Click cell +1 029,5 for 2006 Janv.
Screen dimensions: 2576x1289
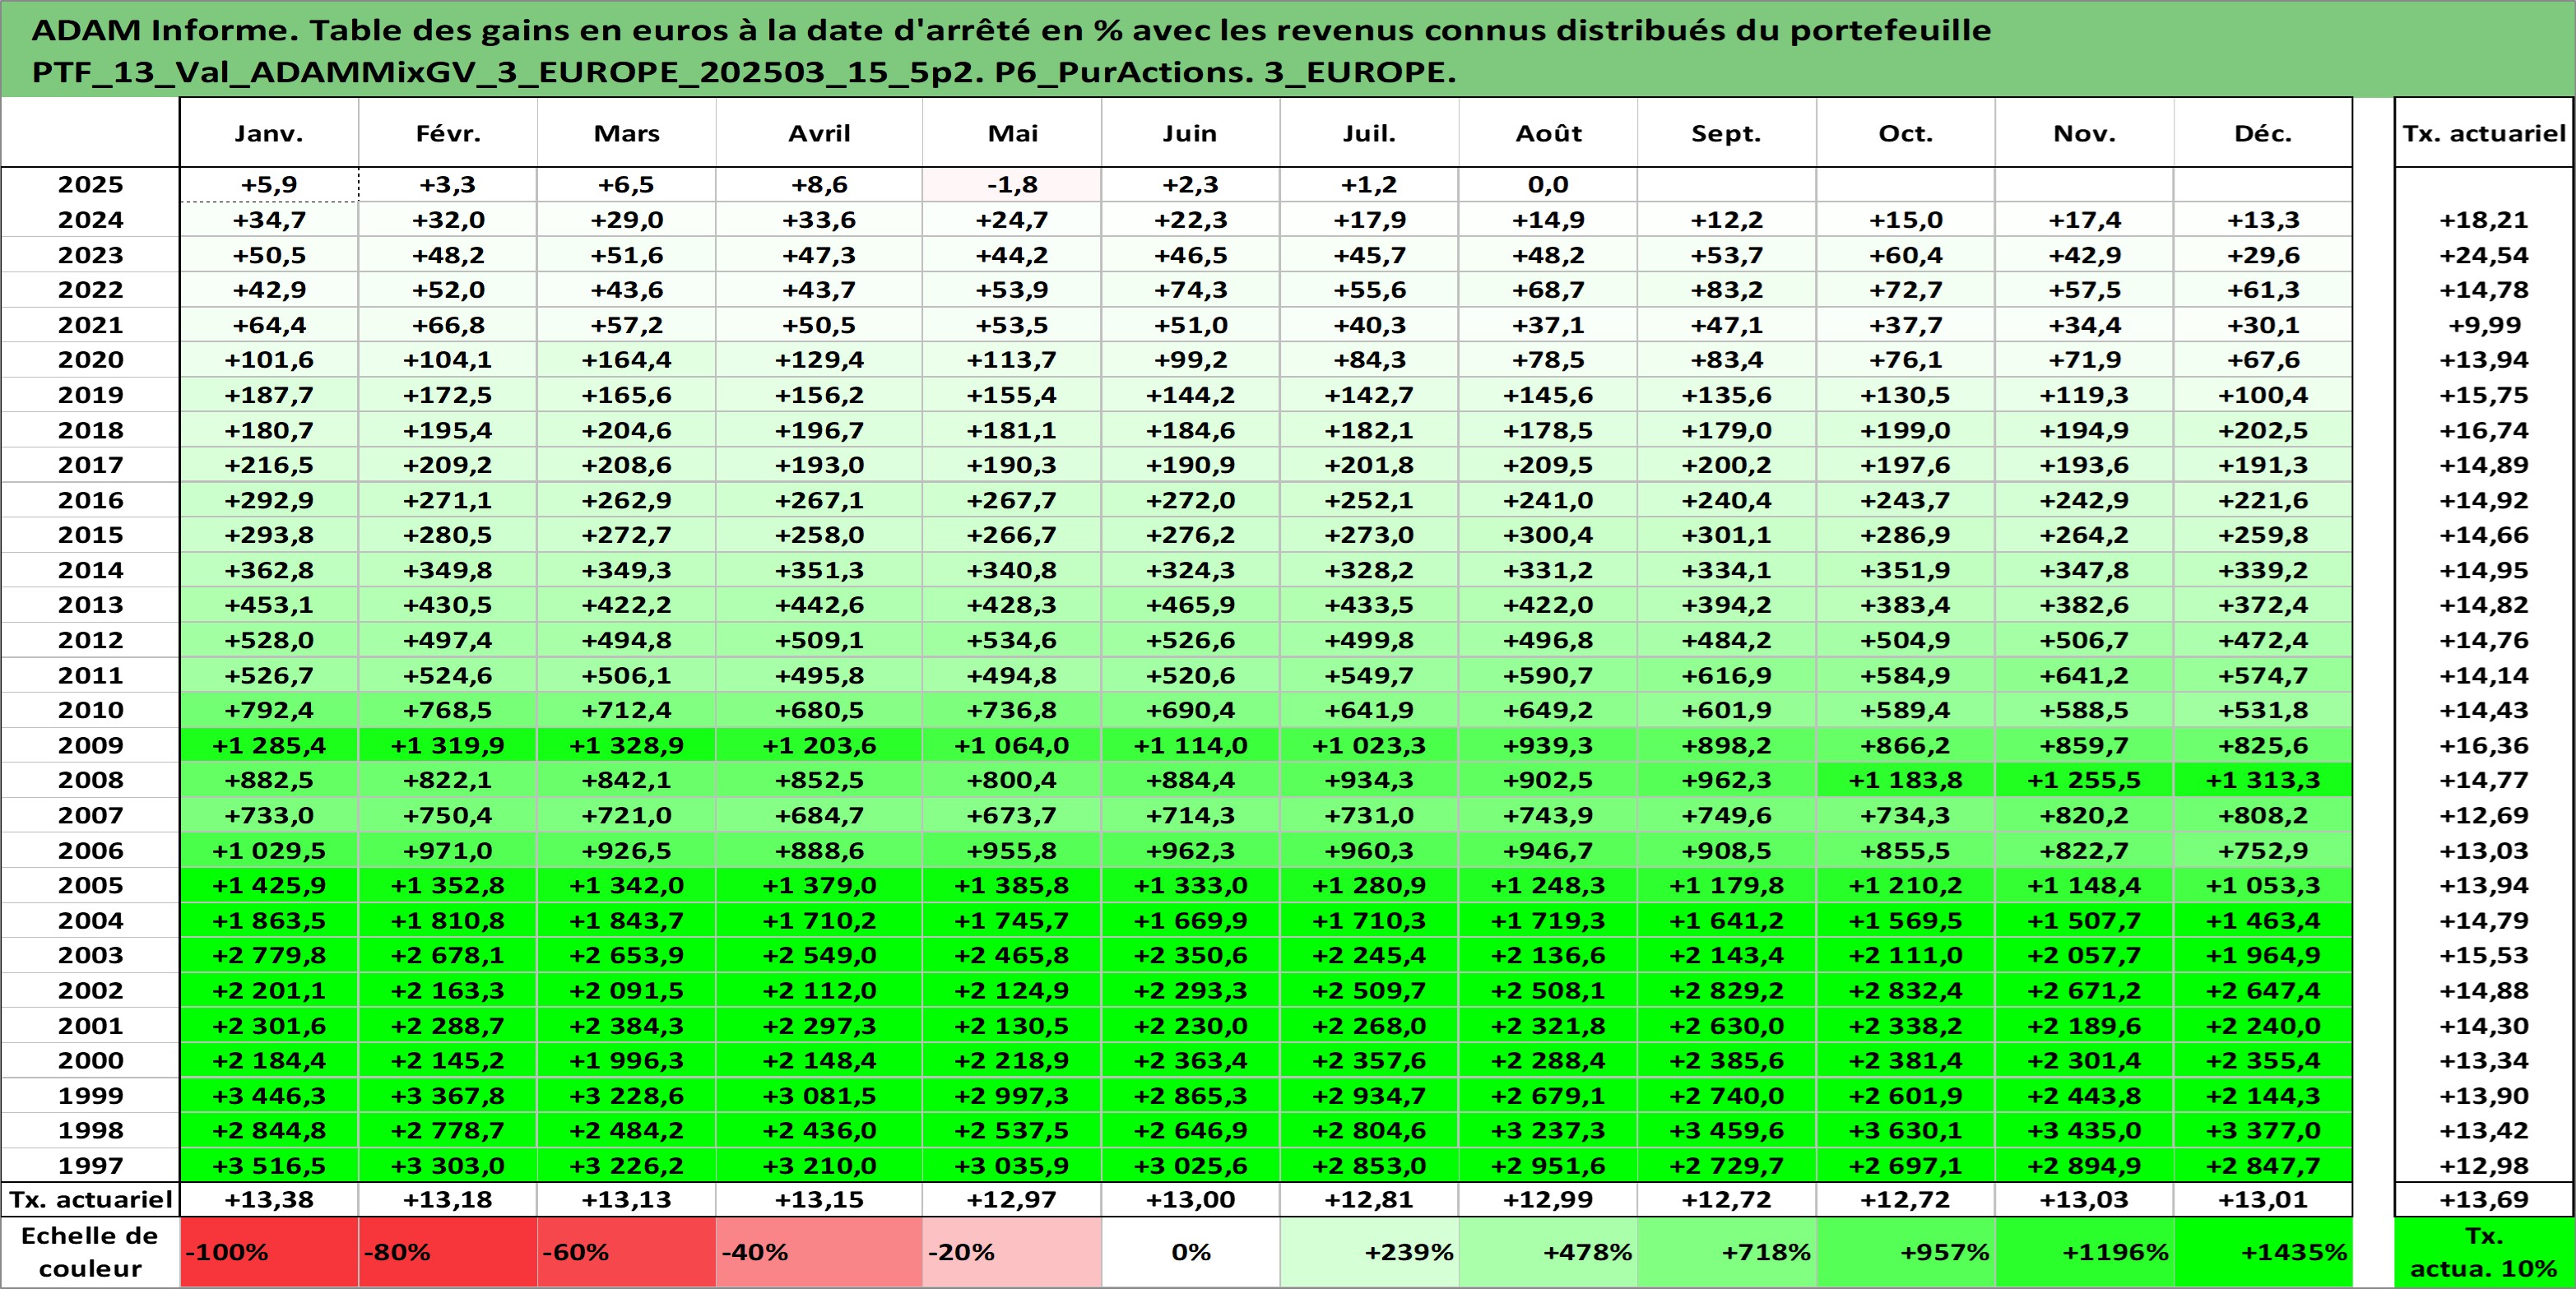coord(269,850)
